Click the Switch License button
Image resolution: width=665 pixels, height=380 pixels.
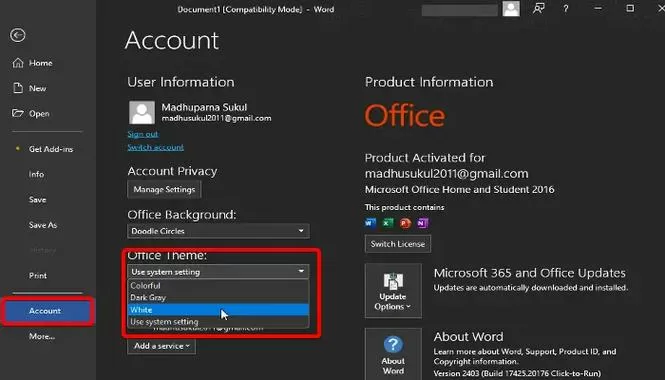click(398, 244)
